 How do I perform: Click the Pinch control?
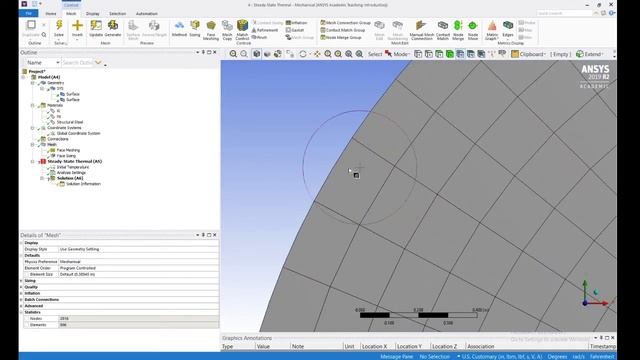(260, 38)
